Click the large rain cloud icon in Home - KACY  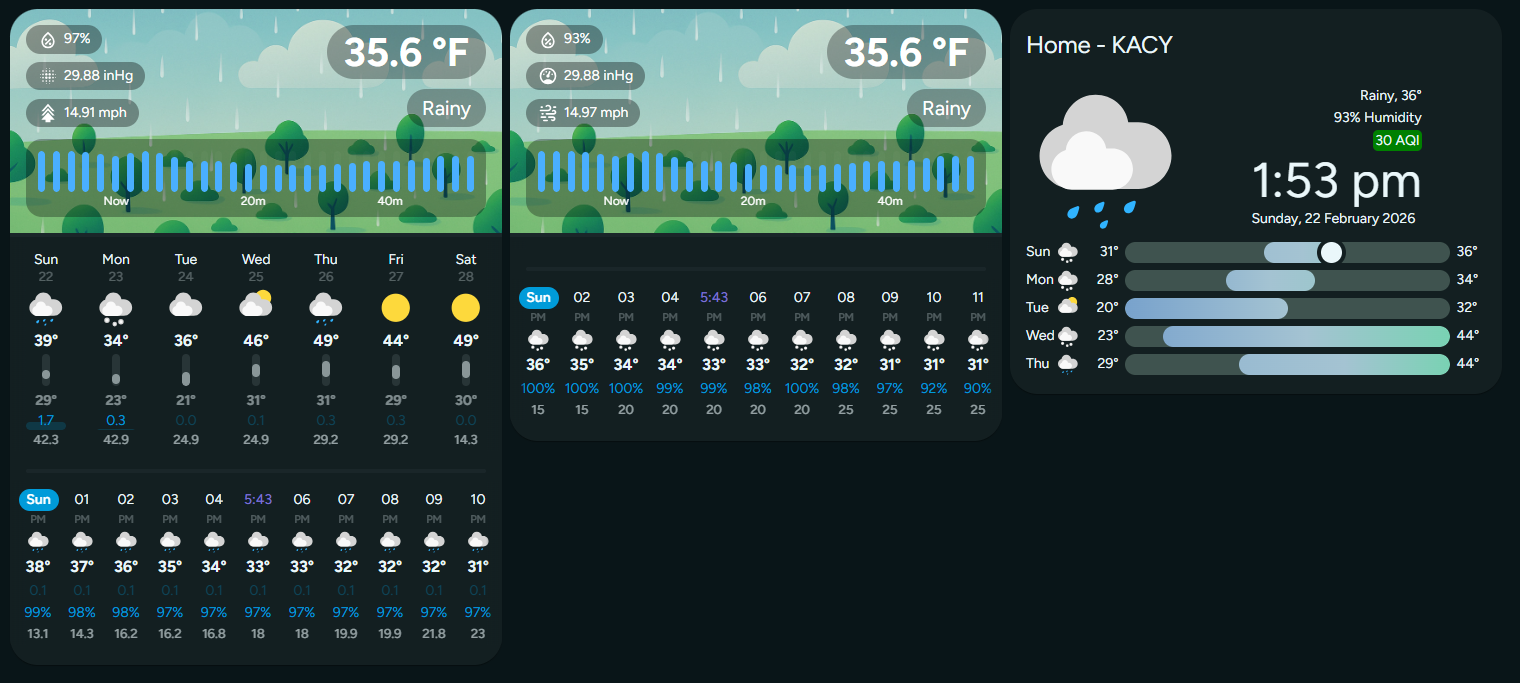(1104, 160)
